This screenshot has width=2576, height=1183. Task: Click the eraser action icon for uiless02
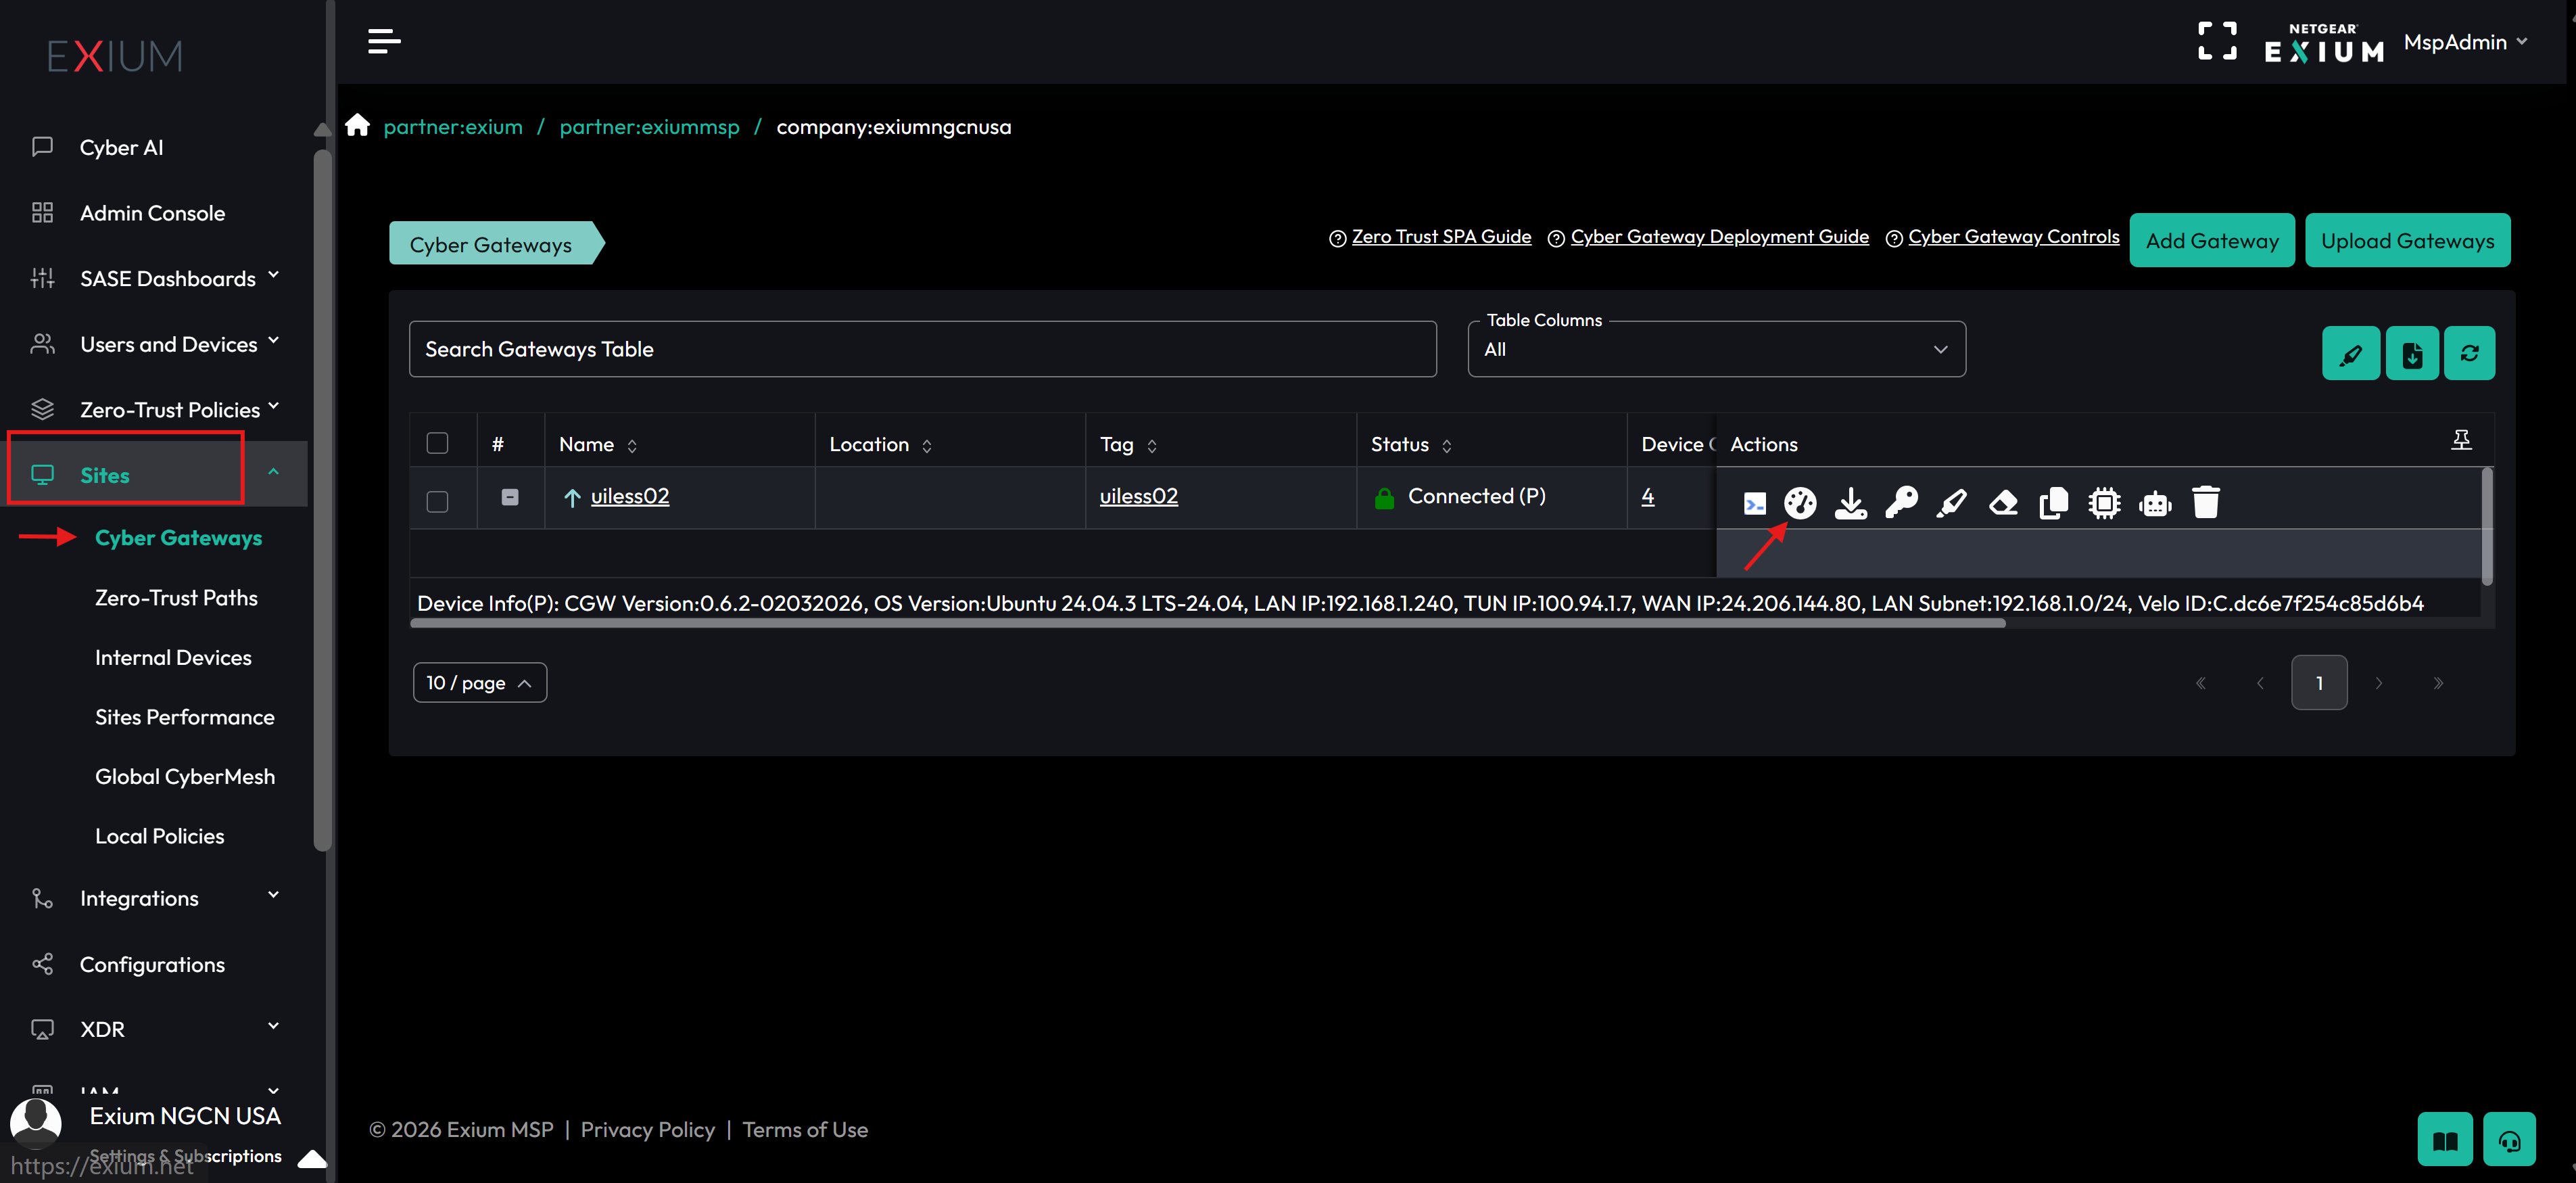2003,503
